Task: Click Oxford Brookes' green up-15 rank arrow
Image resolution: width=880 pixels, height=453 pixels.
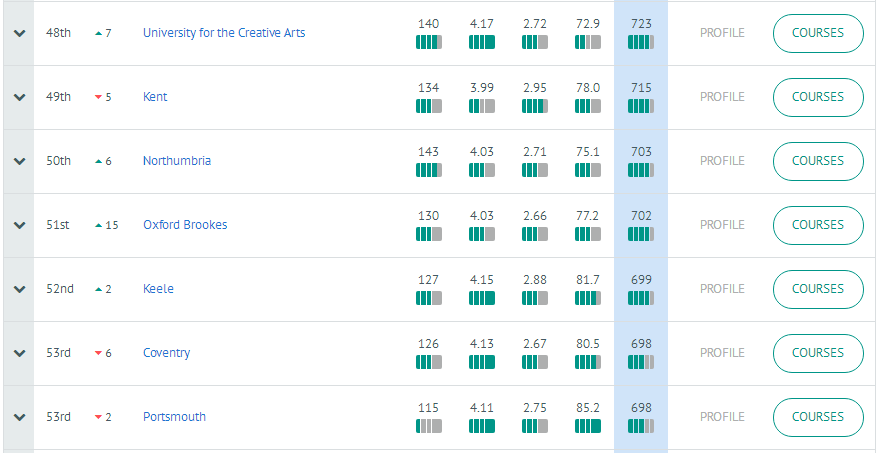Action: [99, 225]
